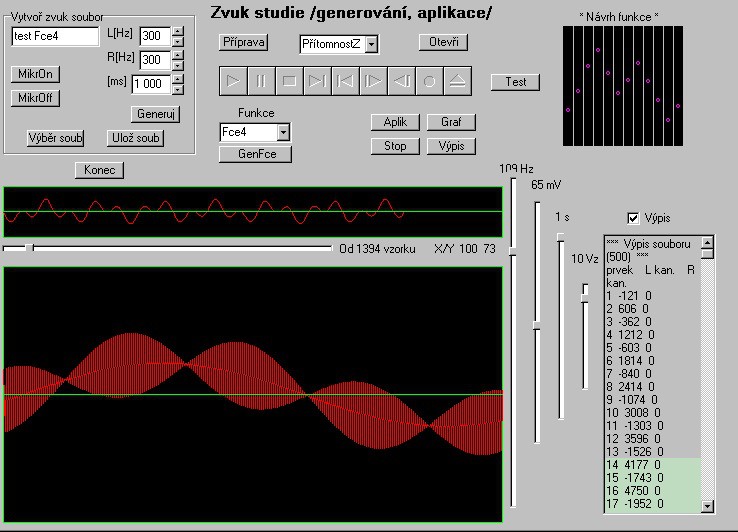The image size is (738, 532).
Task: Click the step forward icon
Action: coord(372,81)
